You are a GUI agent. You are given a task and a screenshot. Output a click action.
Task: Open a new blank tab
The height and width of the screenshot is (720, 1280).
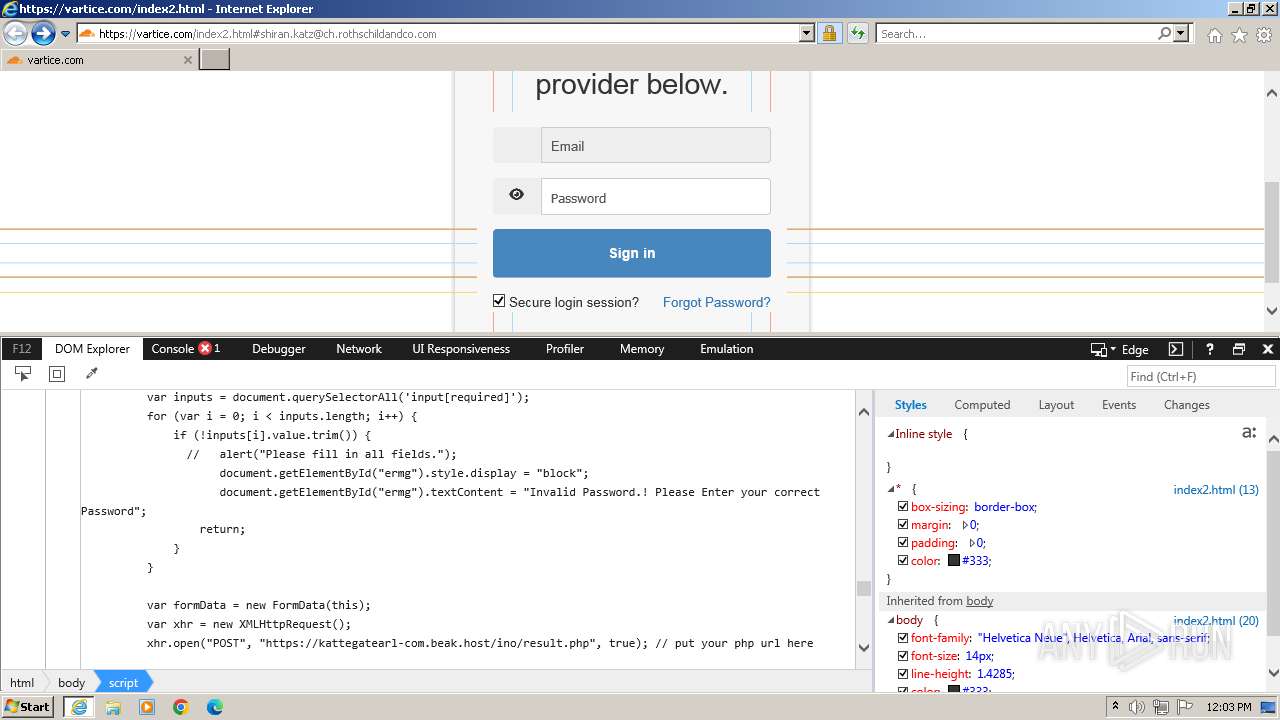[215, 60]
